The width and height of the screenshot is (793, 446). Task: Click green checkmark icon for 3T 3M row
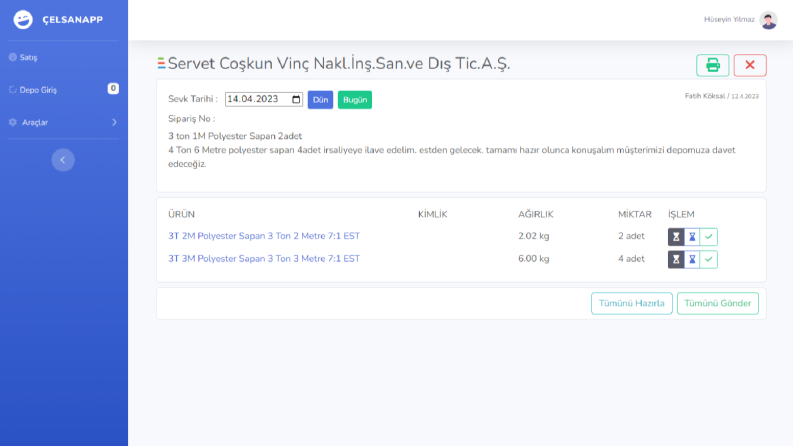pyautogui.click(x=709, y=259)
